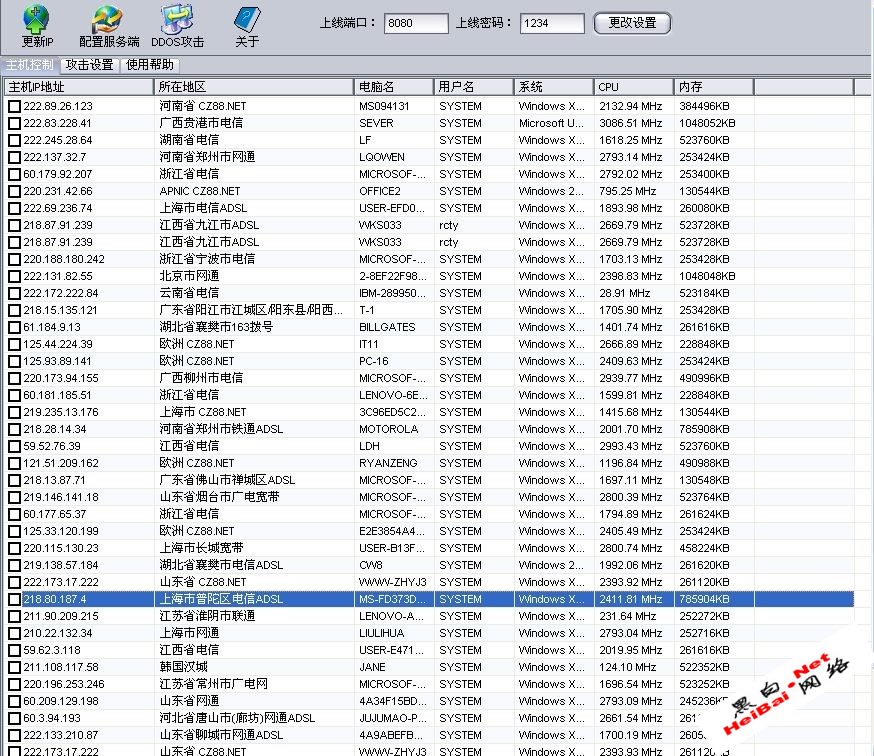Open the 使用帮助 tab
Image resolution: width=874 pixels, height=756 pixels.
[x=149, y=65]
